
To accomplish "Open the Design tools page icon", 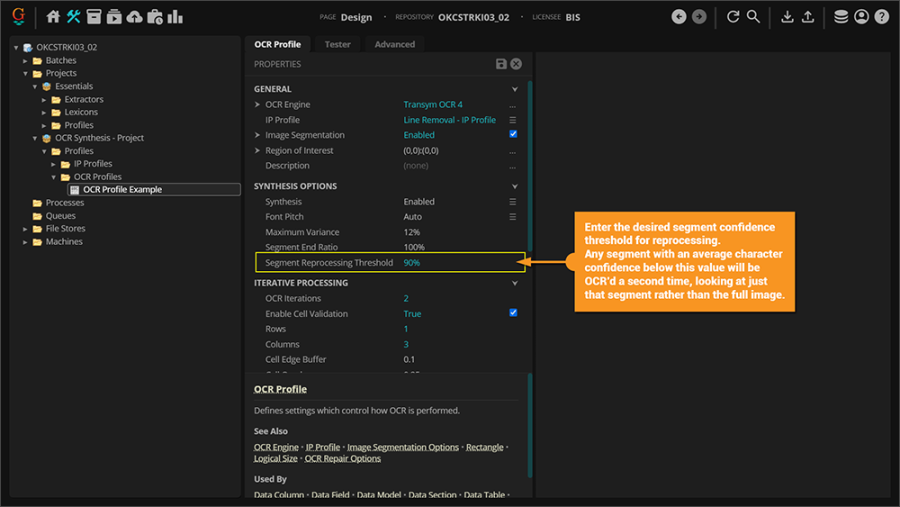I will 74,17.
